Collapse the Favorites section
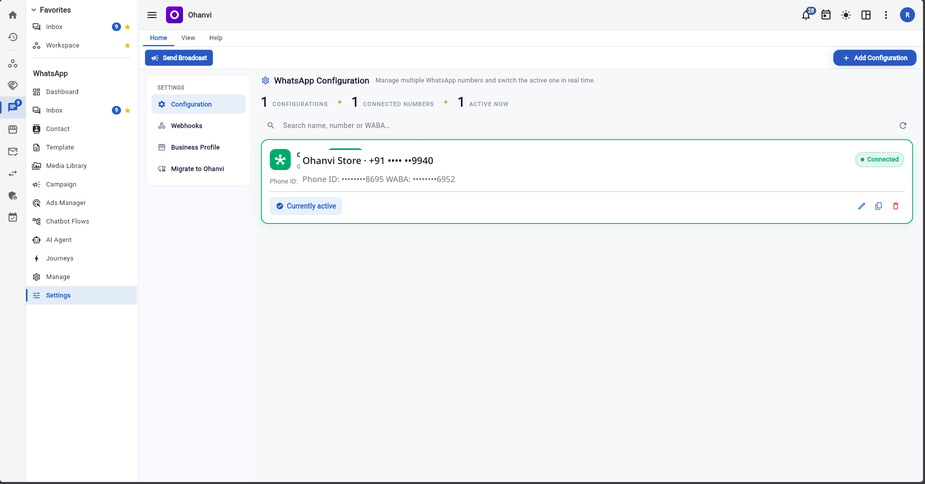 pos(34,10)
